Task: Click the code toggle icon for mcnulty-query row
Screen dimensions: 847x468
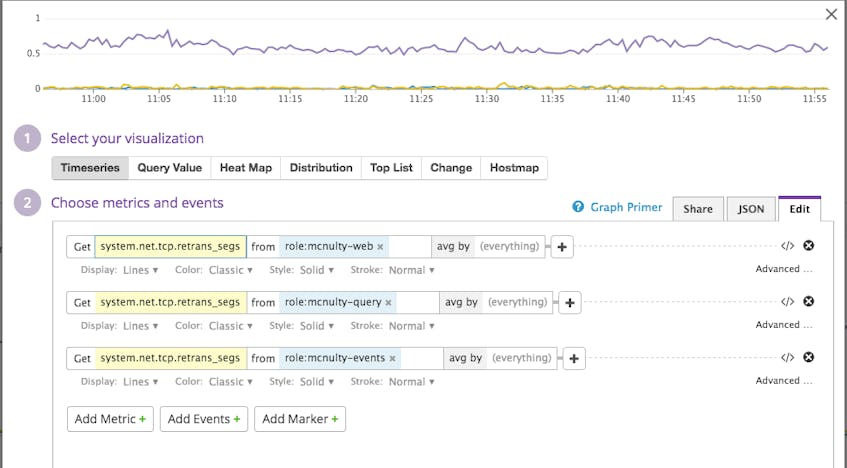Action: (x=787, y=302)
